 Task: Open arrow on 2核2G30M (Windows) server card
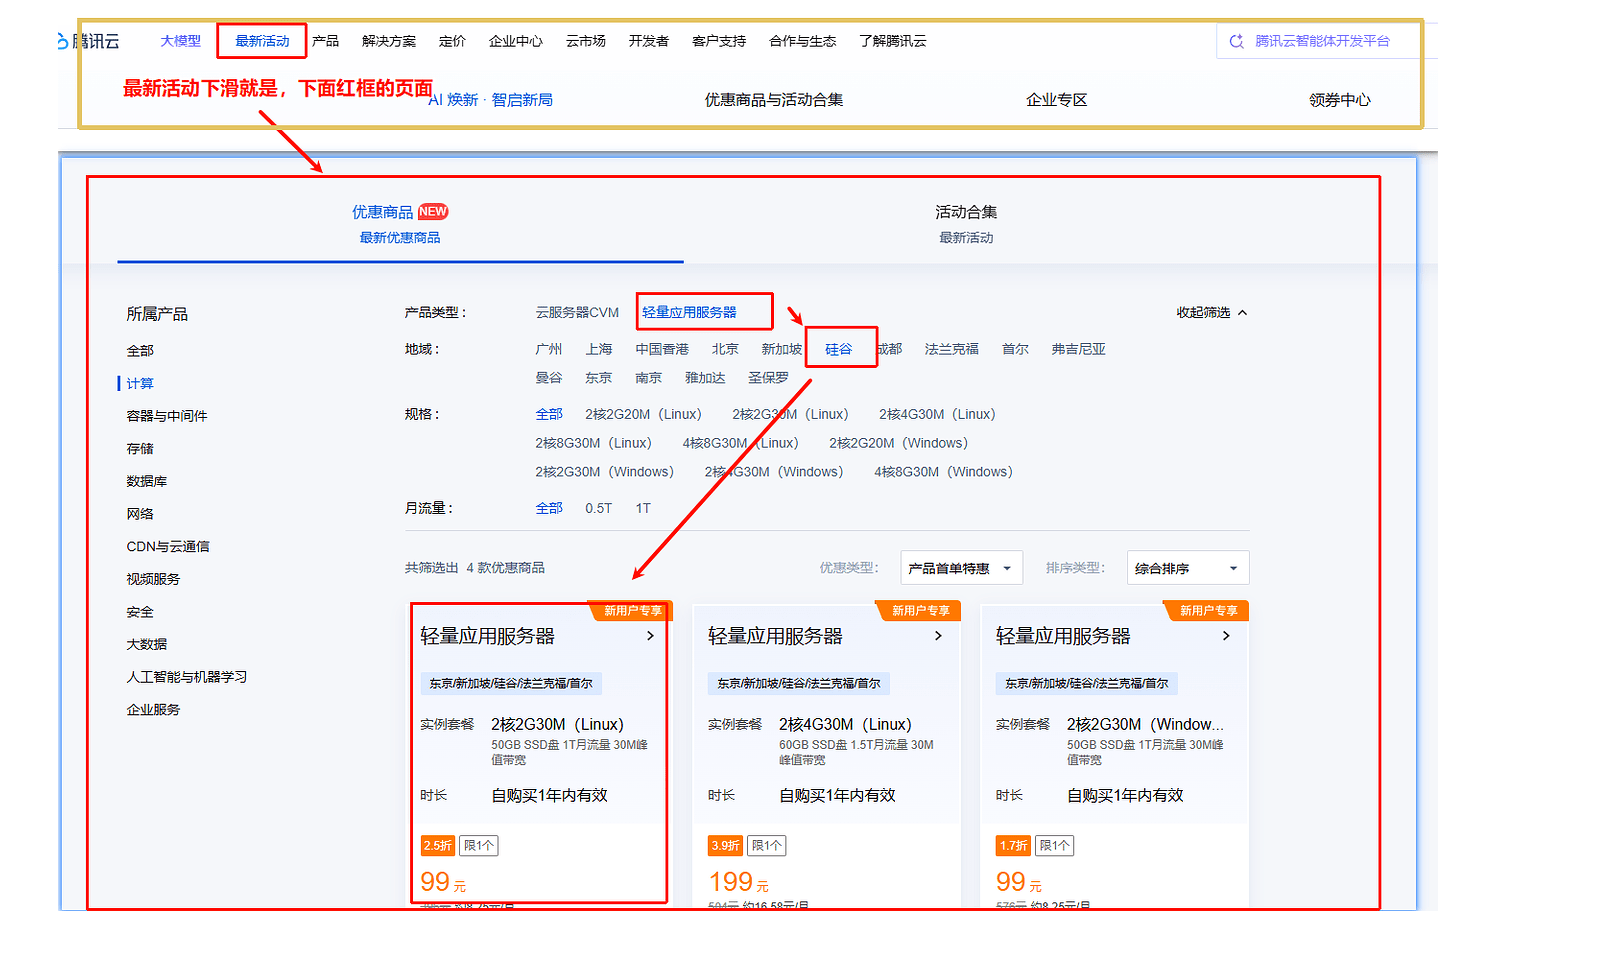[1226, 636]
